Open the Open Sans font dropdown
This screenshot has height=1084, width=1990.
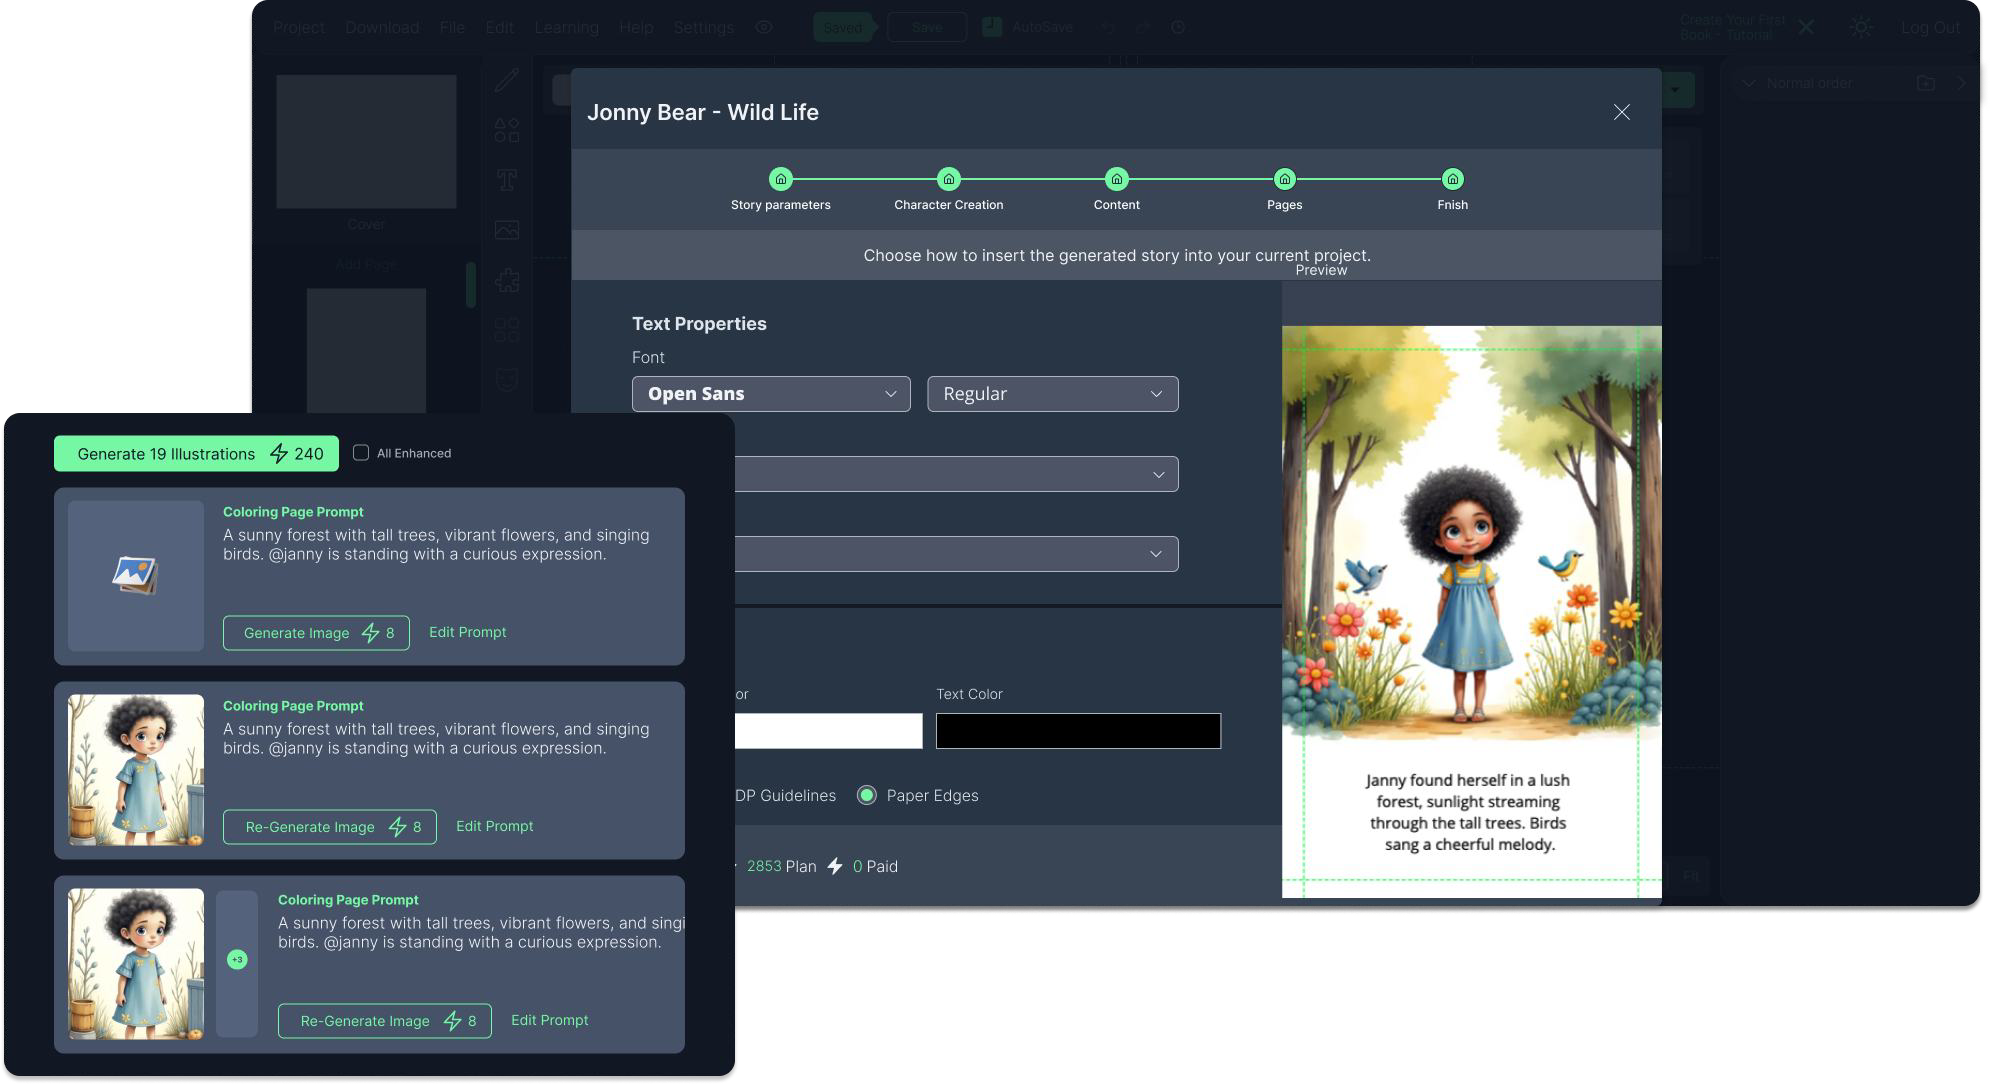point(771,394)
